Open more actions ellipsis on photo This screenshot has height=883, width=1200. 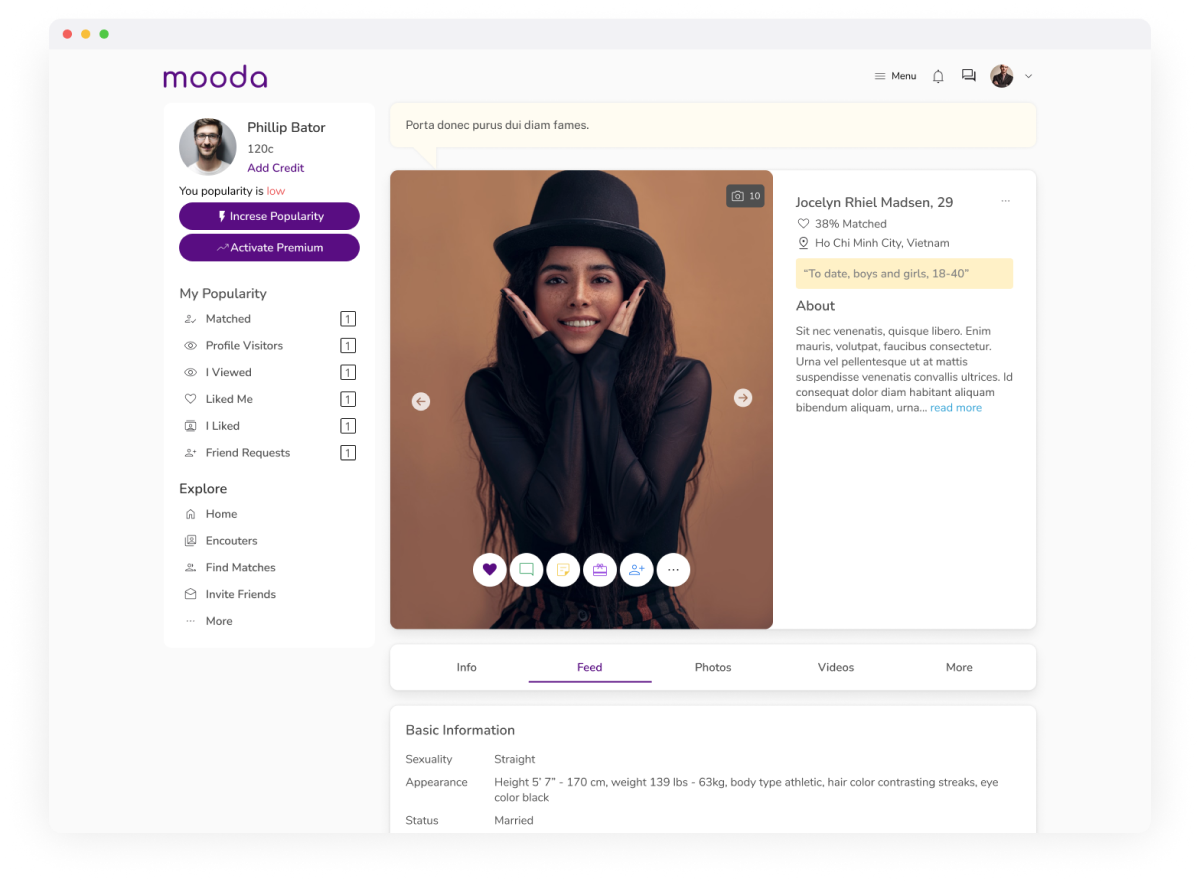(x=673, y=570)
